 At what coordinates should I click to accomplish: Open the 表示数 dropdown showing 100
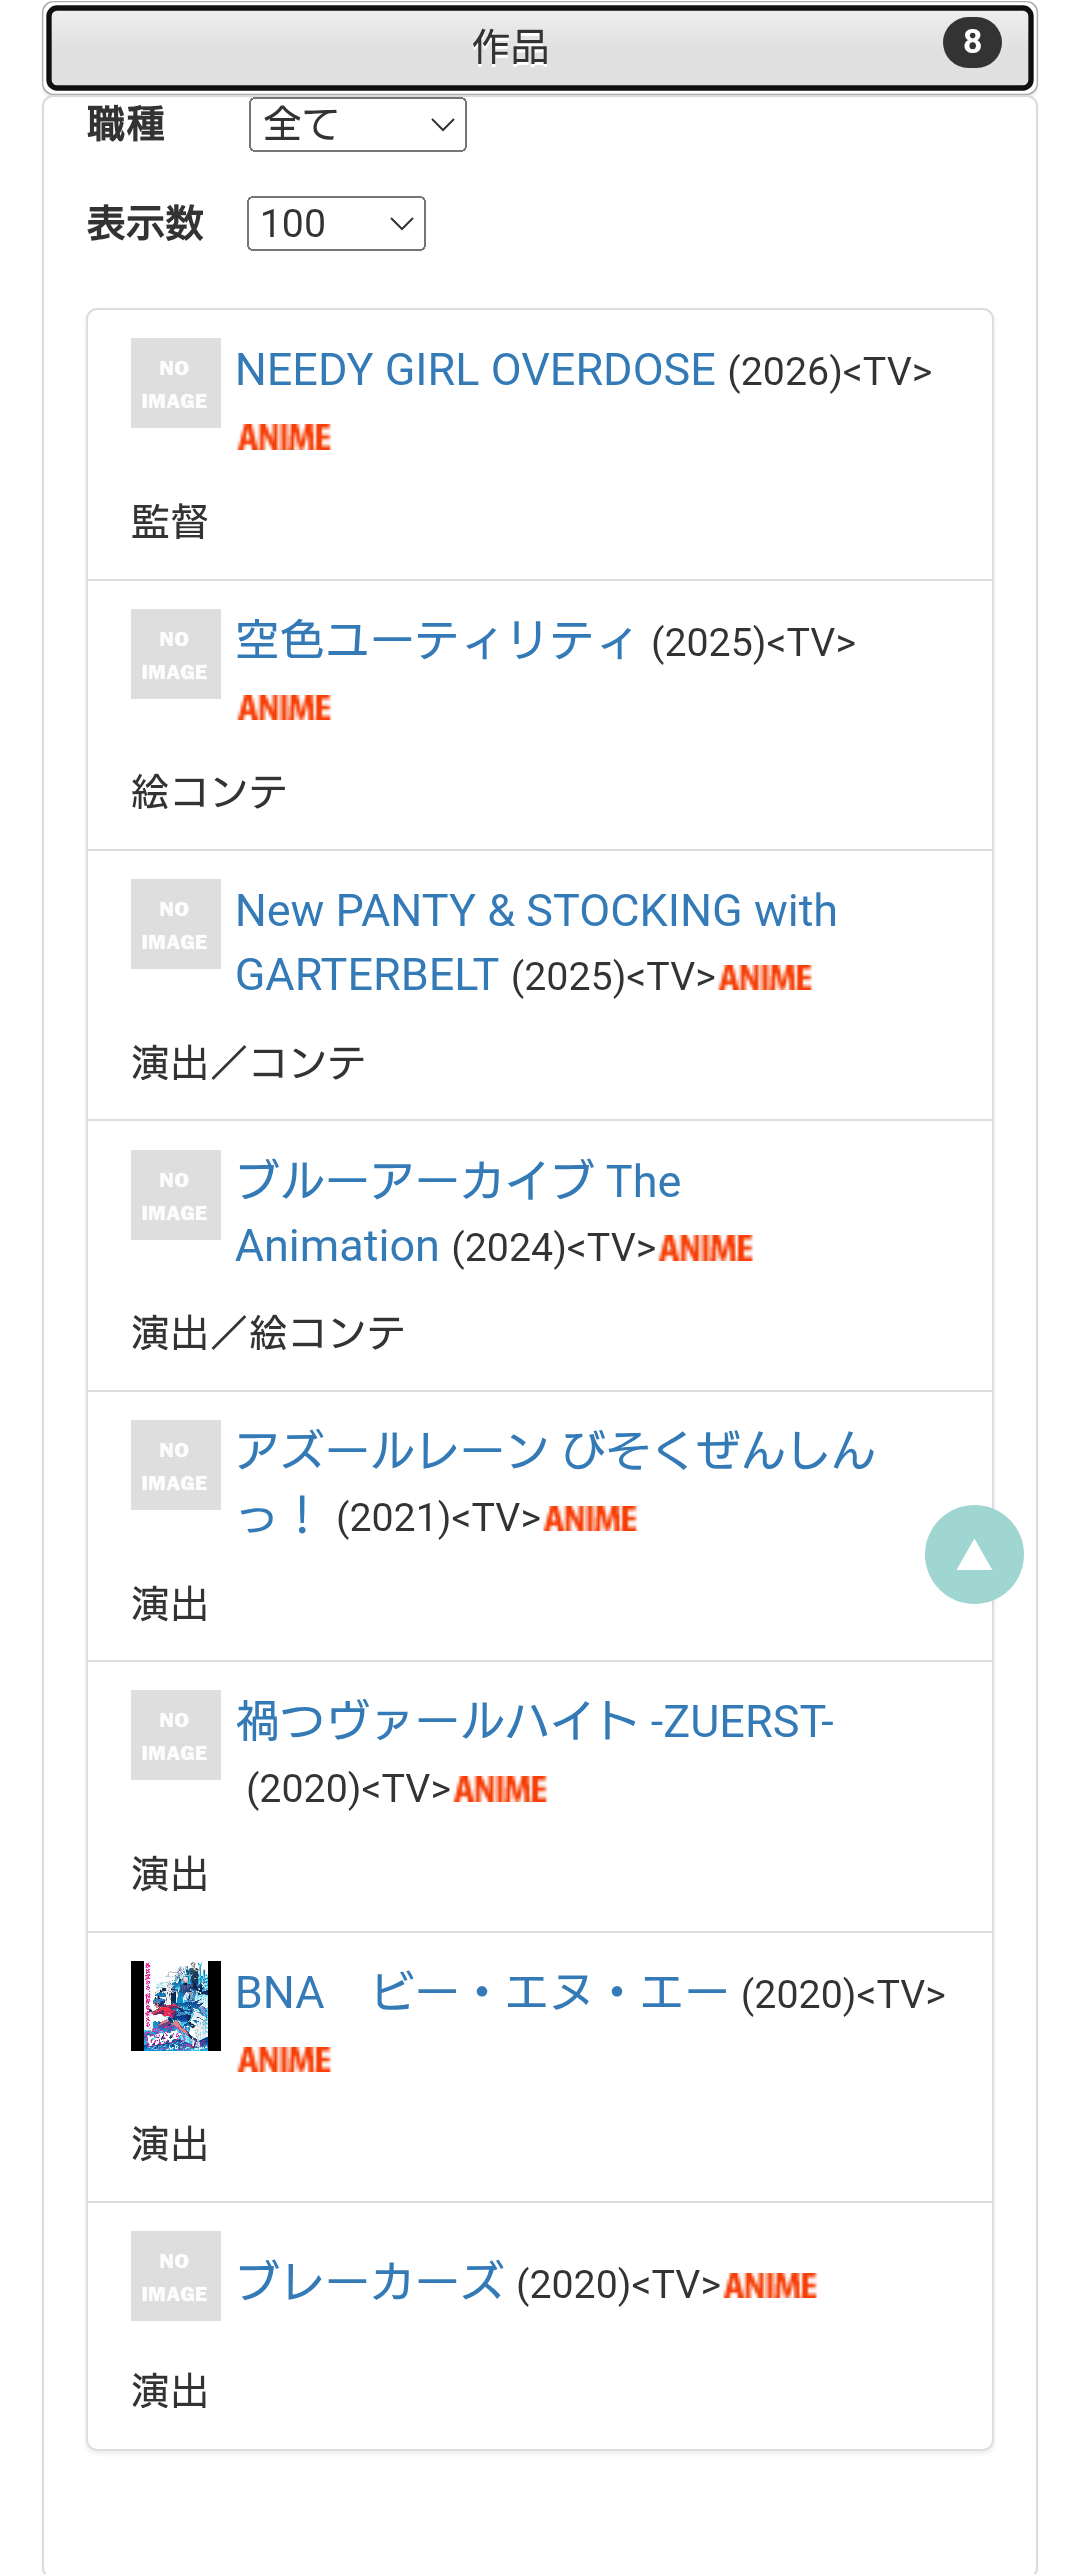coord(336,223)
